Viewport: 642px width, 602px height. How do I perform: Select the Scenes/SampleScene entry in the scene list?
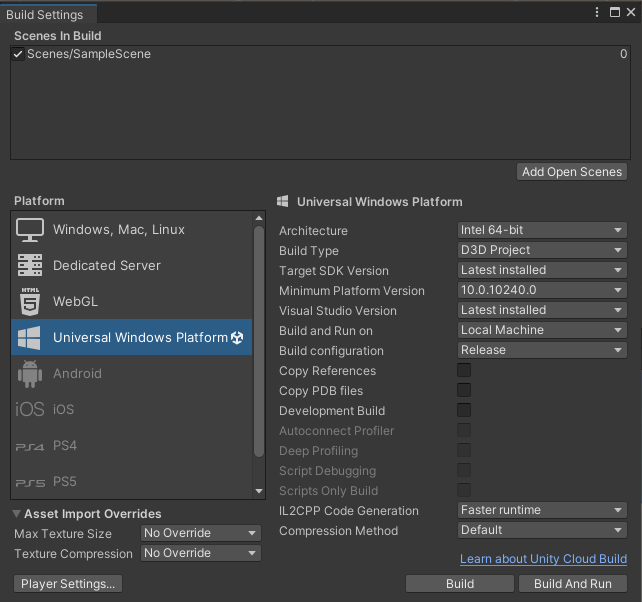[x=320, y=54]
